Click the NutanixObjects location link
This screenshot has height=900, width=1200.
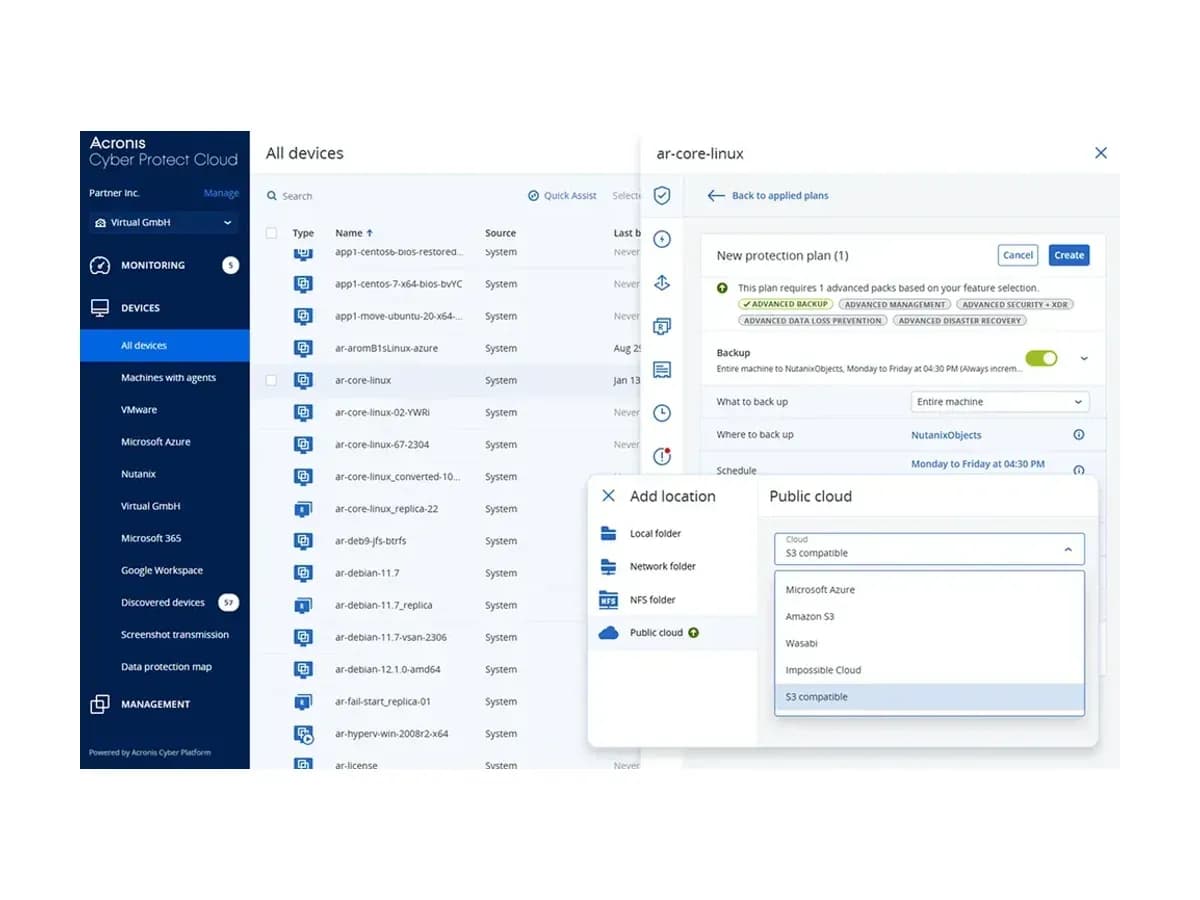pyautogui.click(x=946, y=435)
